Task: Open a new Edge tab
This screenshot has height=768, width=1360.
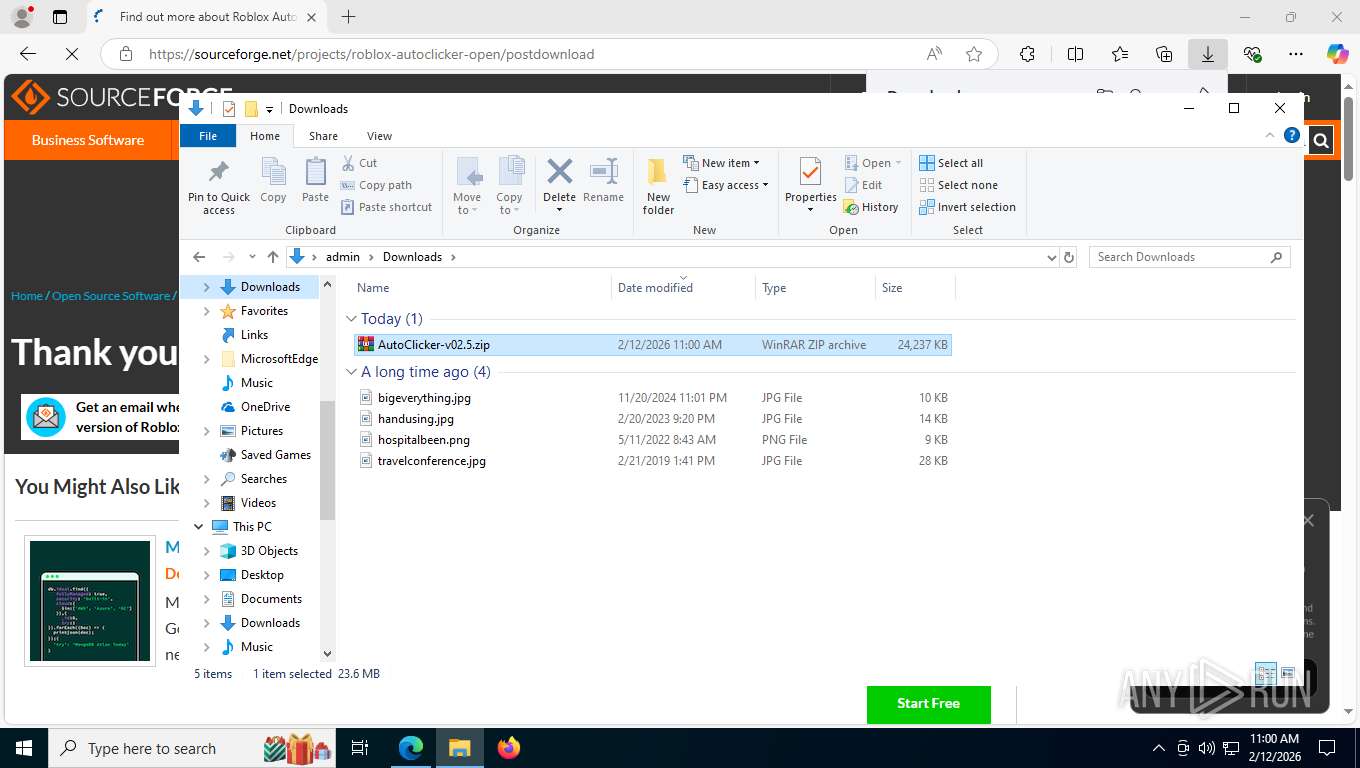Action: 348,17
